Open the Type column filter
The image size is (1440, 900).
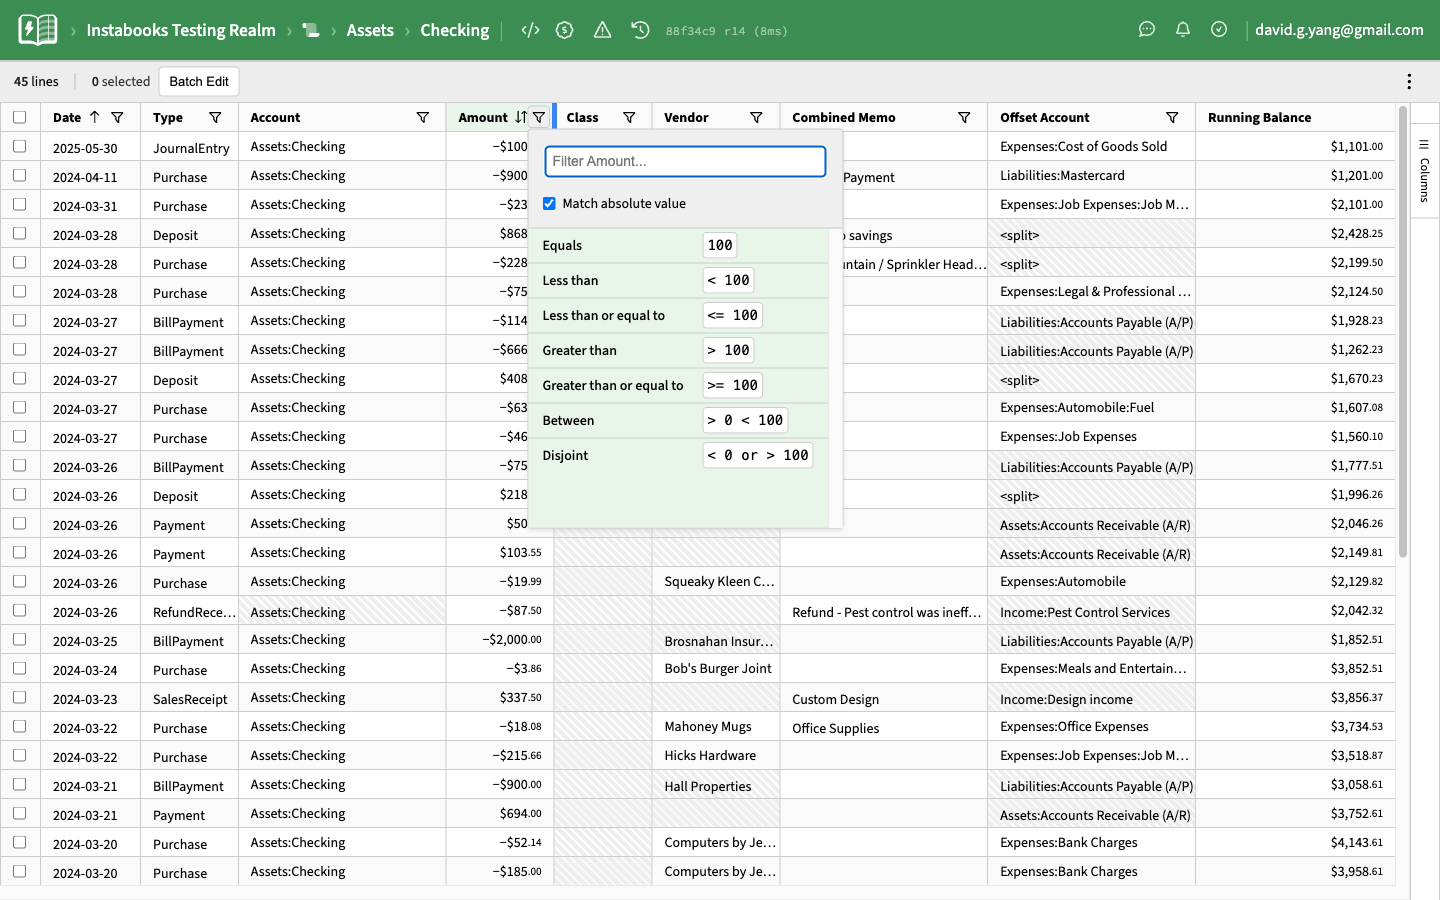point(215,117)
